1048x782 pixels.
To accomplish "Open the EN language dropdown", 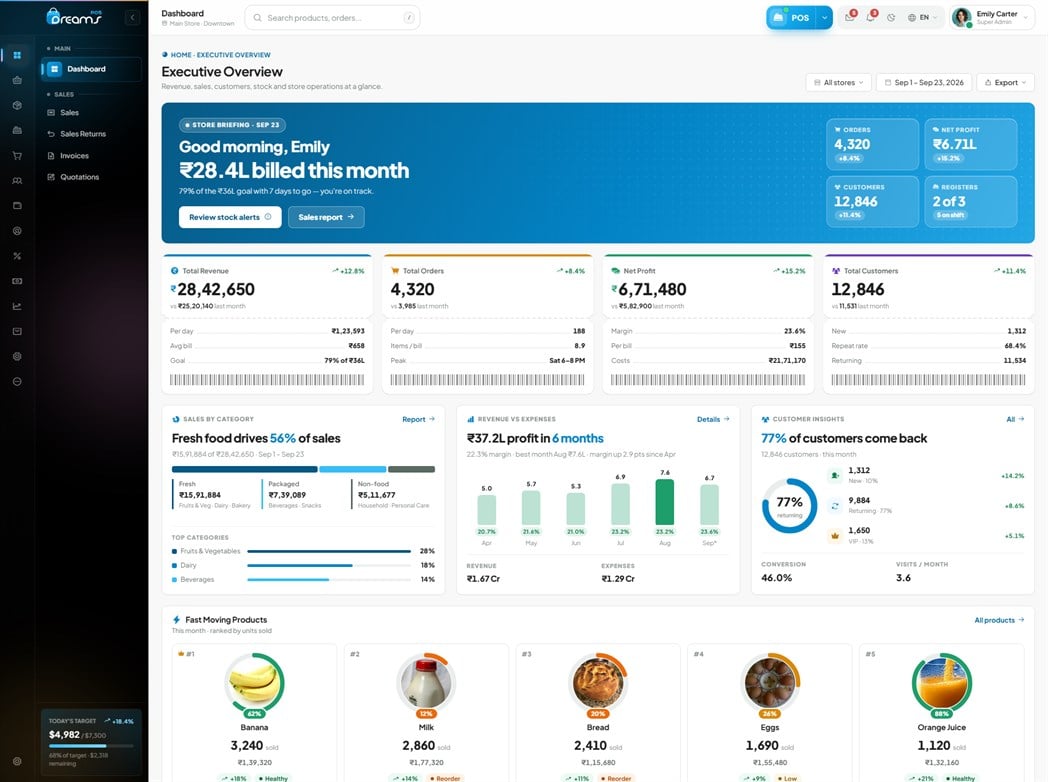I will 922,17.
